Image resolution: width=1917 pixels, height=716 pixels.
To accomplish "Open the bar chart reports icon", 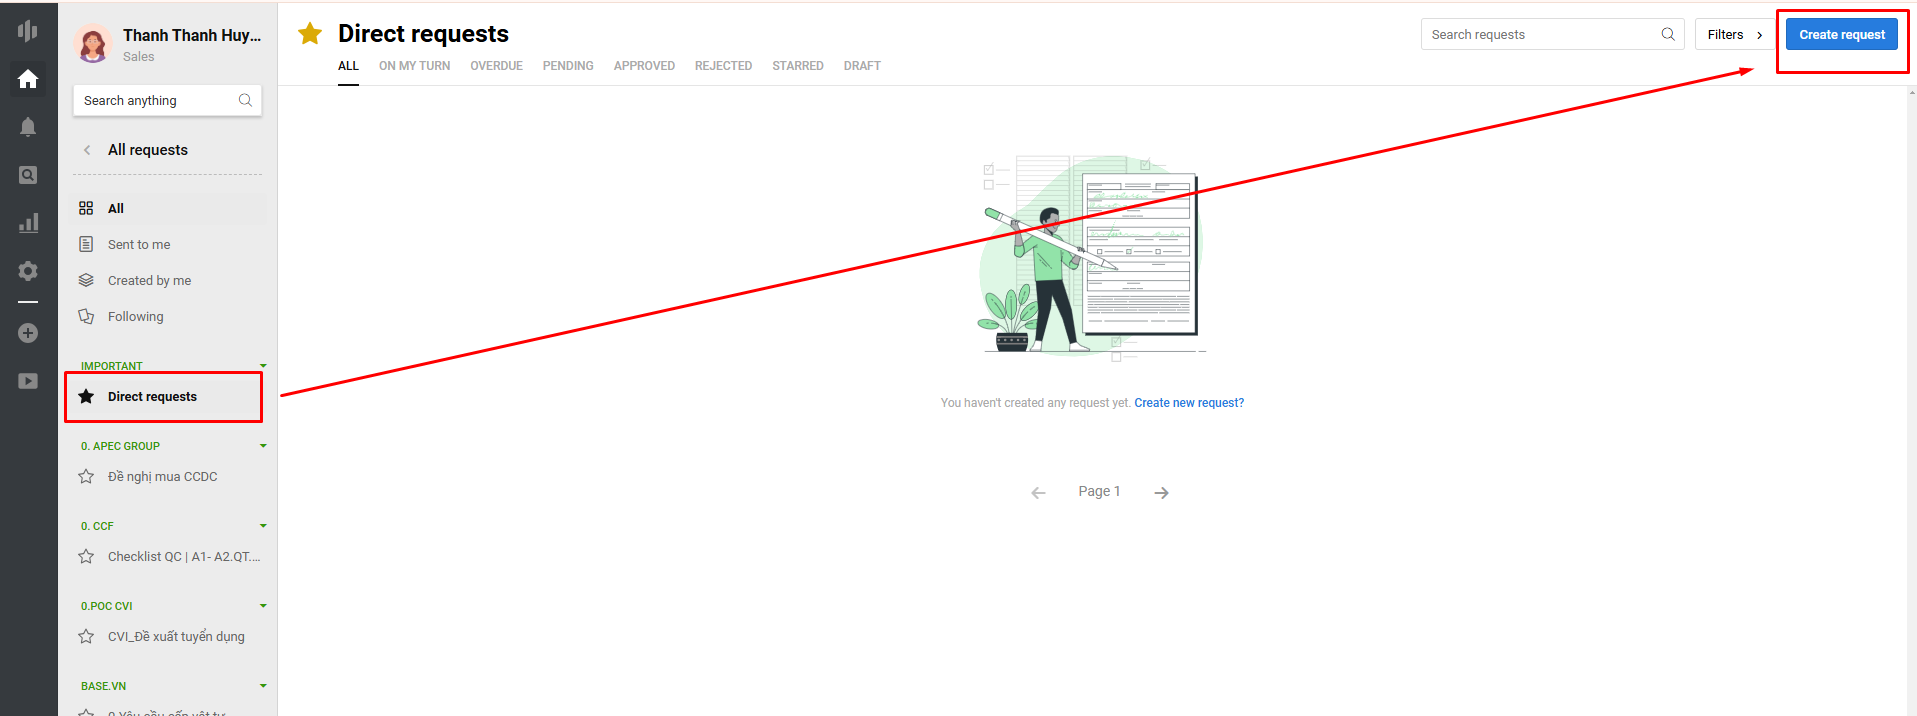I will (28, 223).
